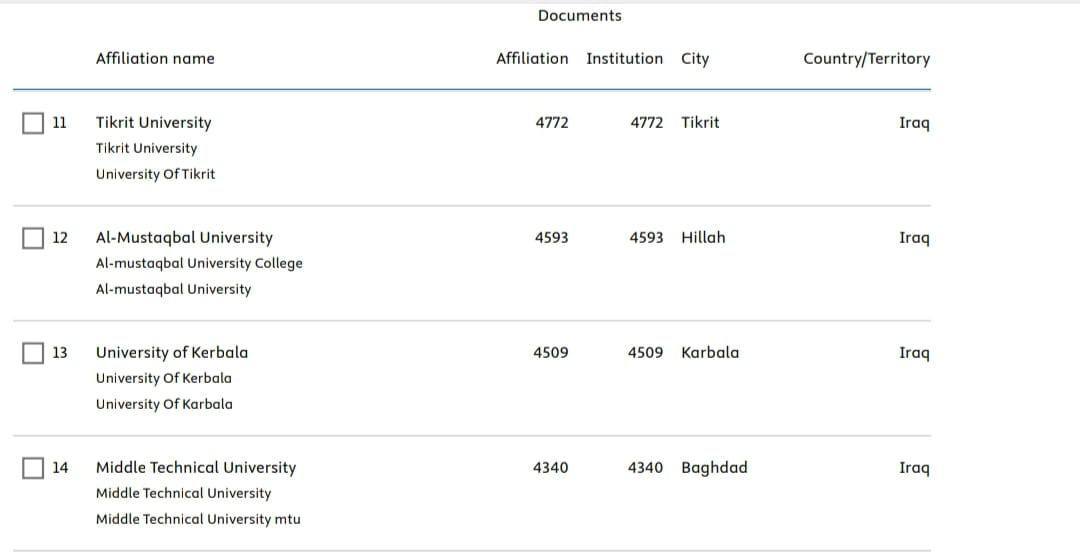Viewport: 1080px width, 552px height.
Task: Click Kerbala's affiliation document count 4509
Action: 551,353
